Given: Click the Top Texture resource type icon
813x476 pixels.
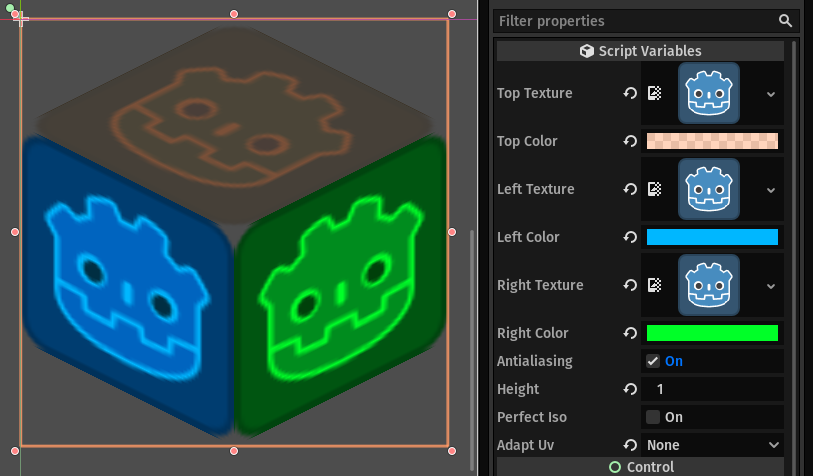Looking at the screenshot, I should click(654, 93).
